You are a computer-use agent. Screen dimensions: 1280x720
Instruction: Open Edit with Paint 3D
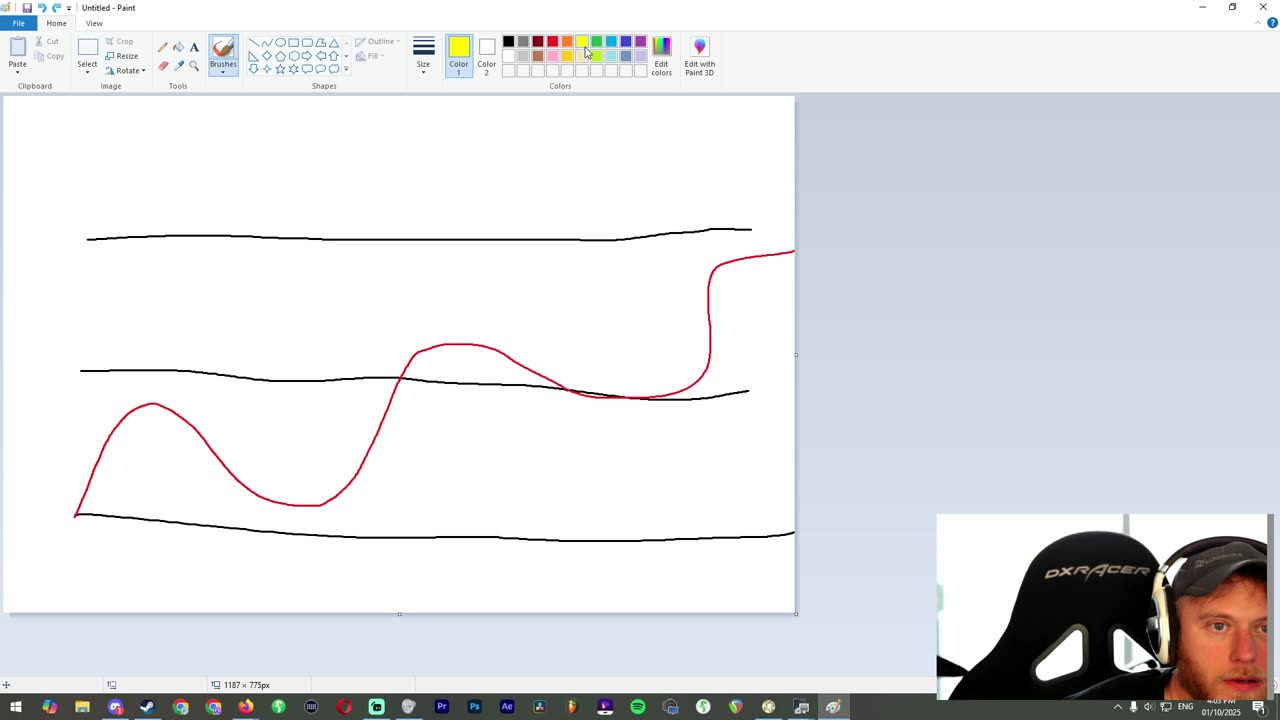(x=699, y=57)
